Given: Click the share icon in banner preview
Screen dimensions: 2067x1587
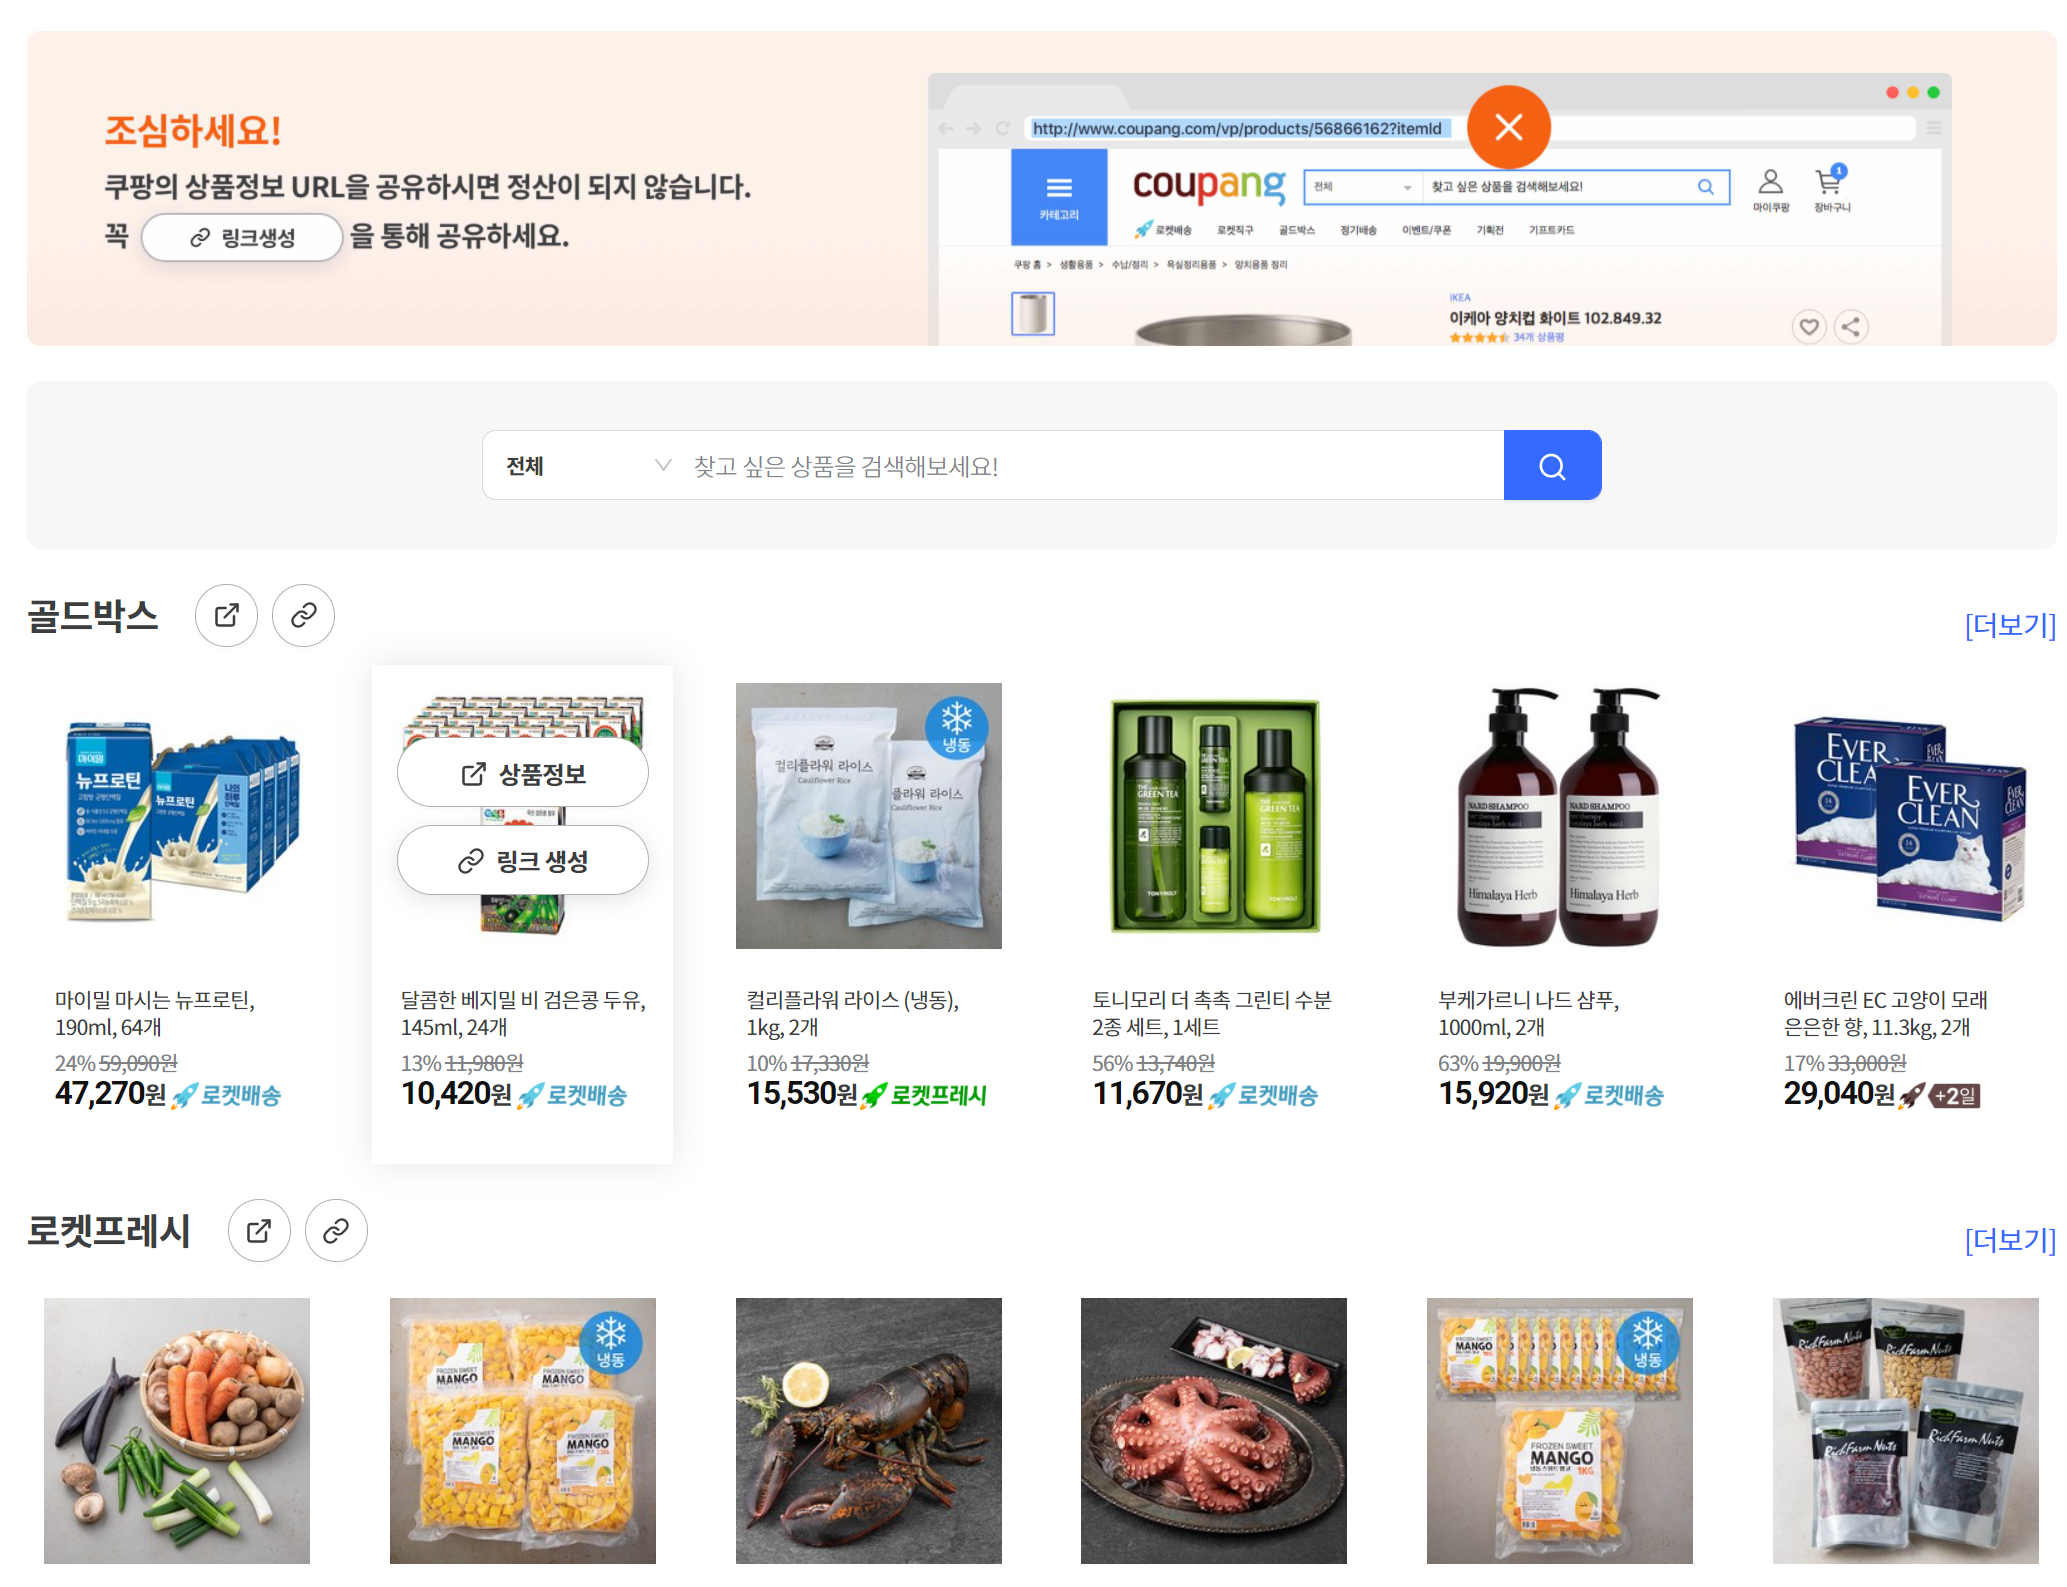Looking at the screenshot, I should 1851,327.
